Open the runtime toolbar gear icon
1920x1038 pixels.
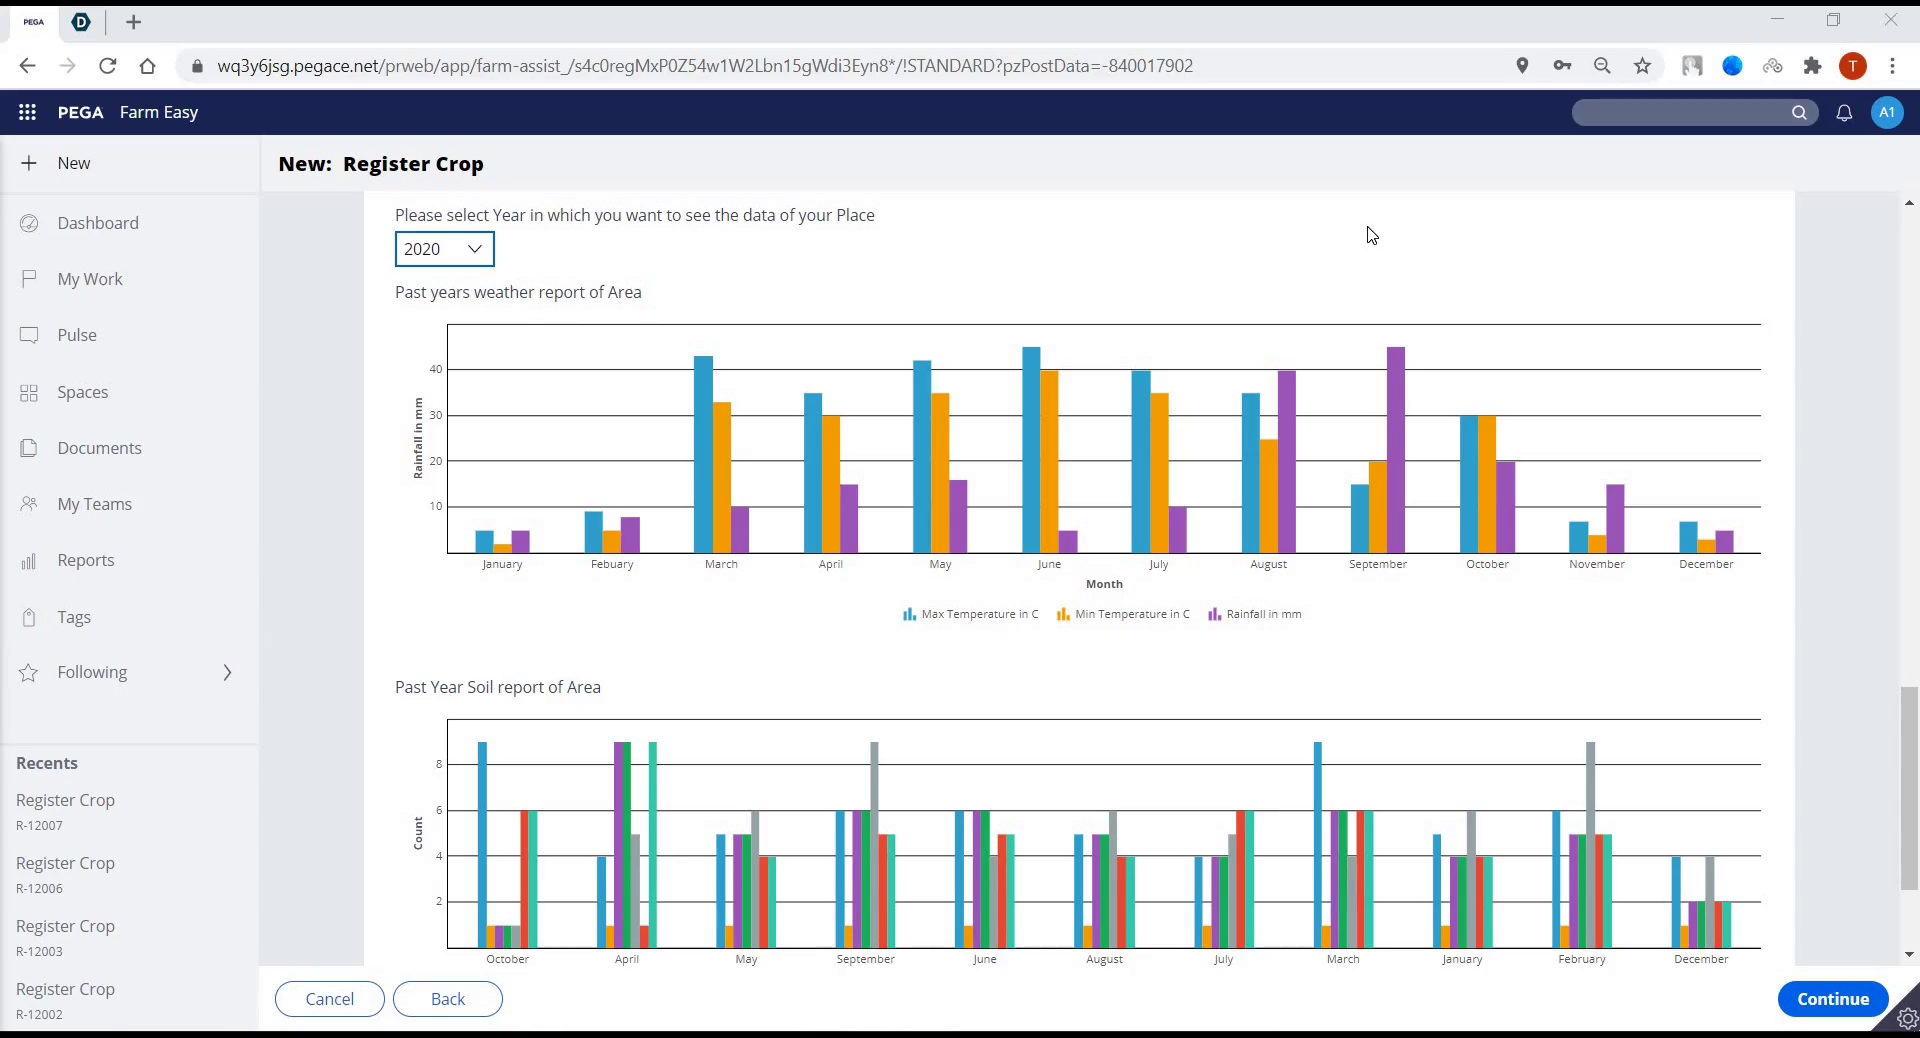[x=1907, y=1019]
